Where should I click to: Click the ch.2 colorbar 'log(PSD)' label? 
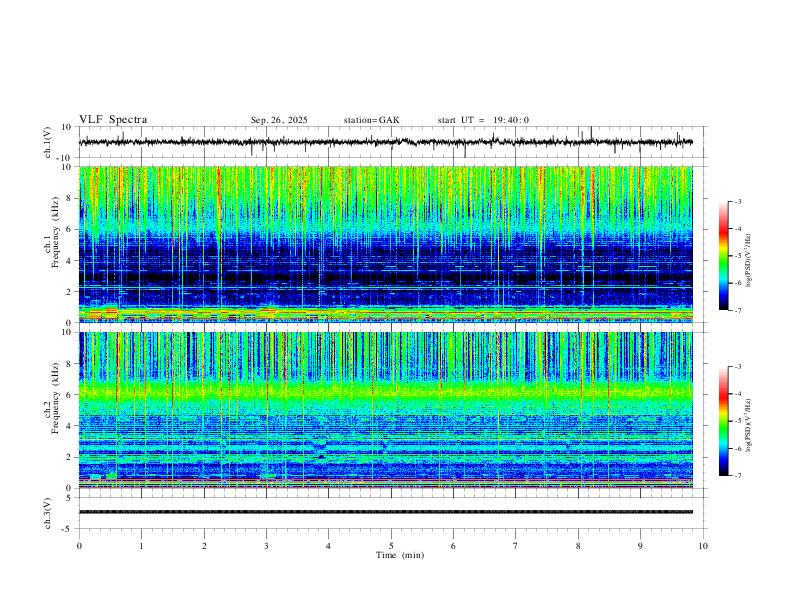(x=749, y=426)
